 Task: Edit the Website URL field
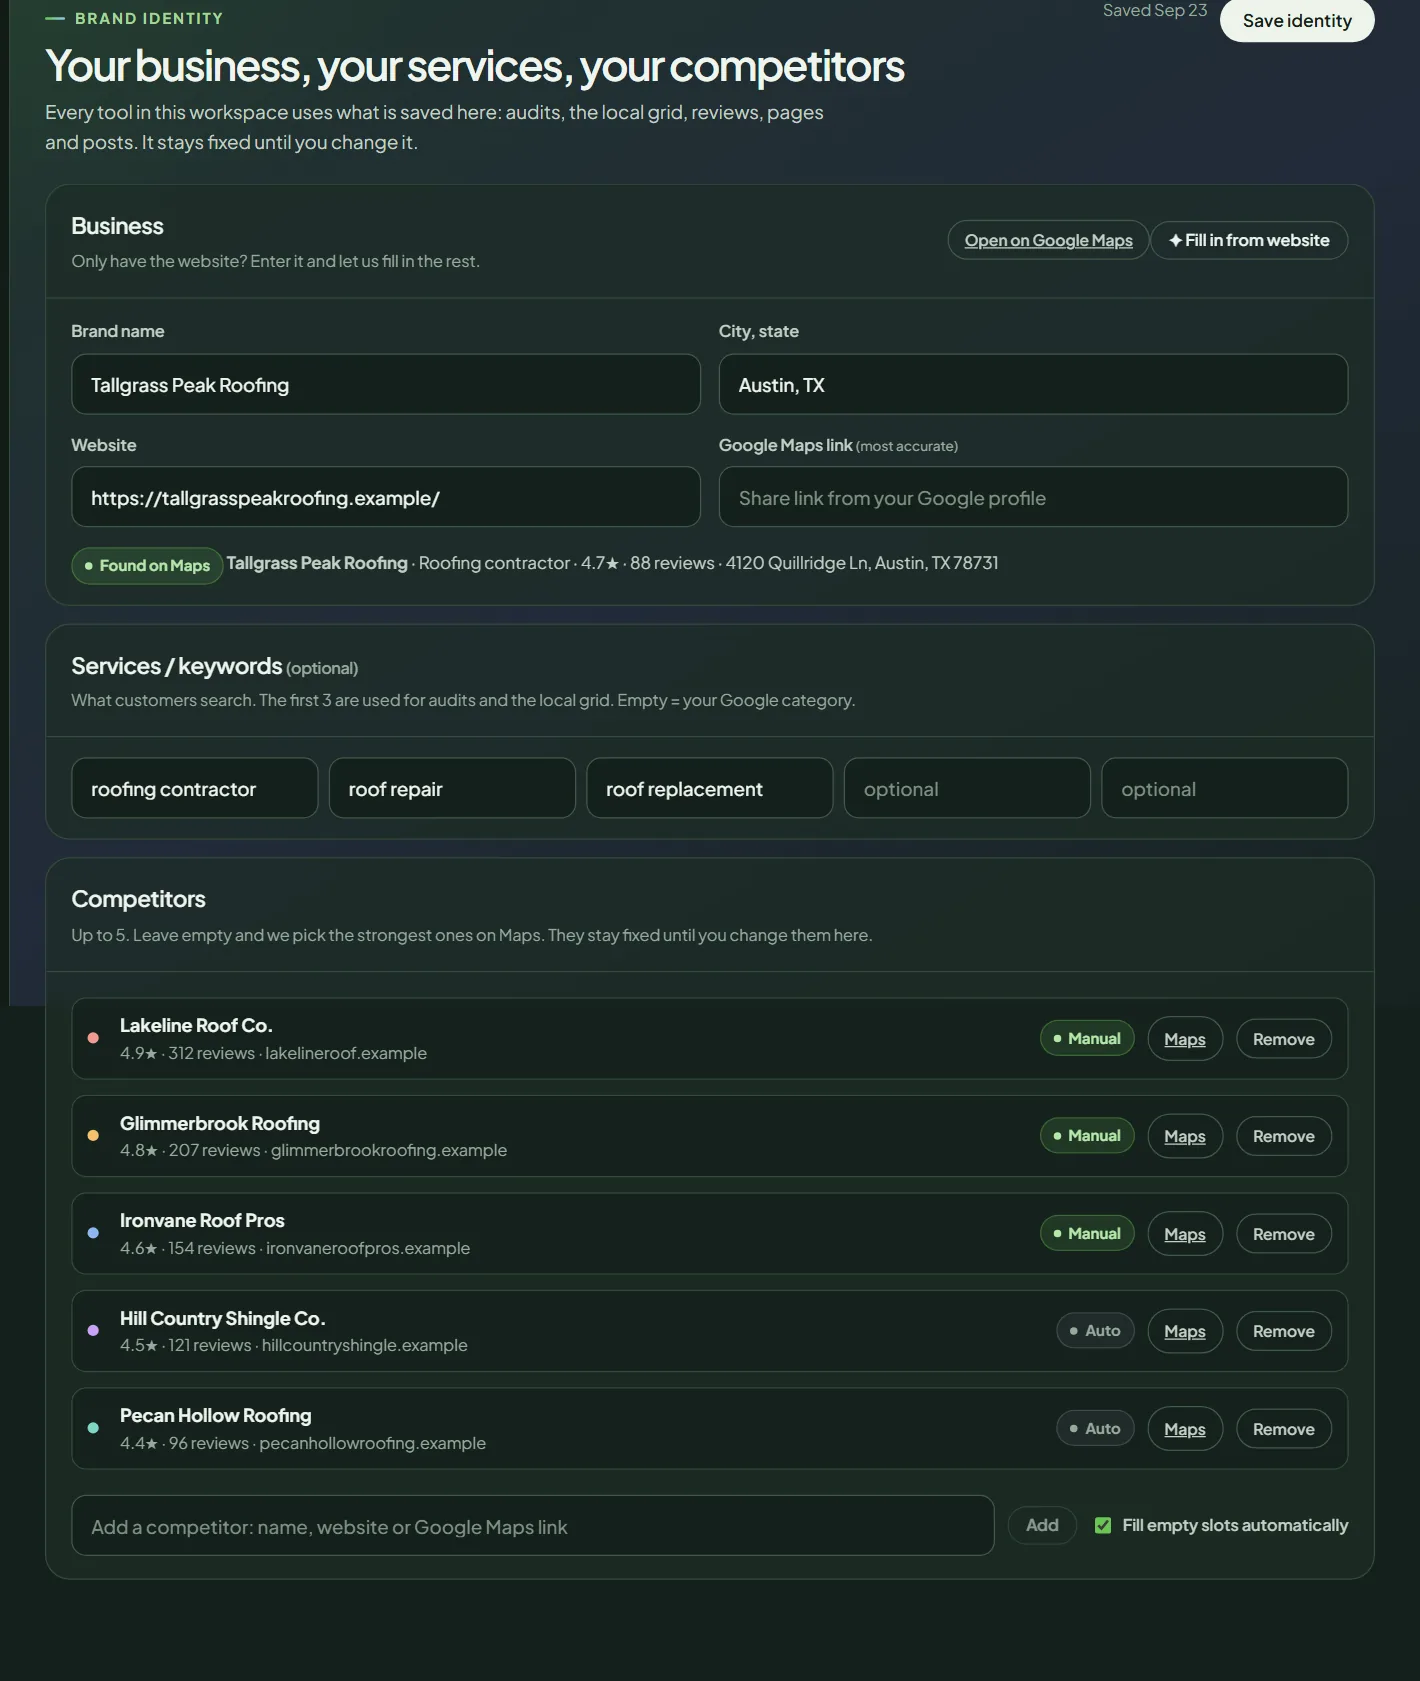pyautogui.click(x=386, y=497)
